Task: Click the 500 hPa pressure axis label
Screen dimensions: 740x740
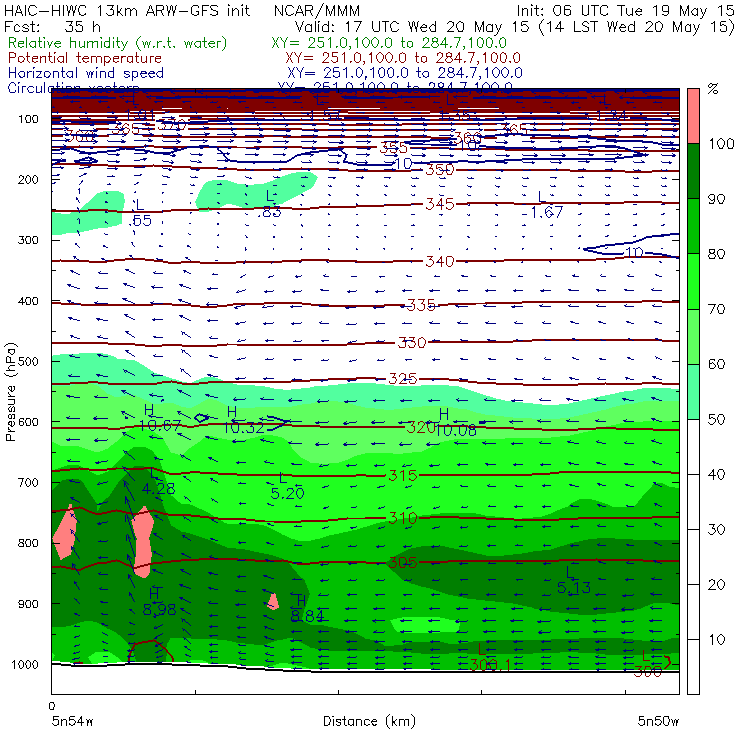Action: coord(28,362)
